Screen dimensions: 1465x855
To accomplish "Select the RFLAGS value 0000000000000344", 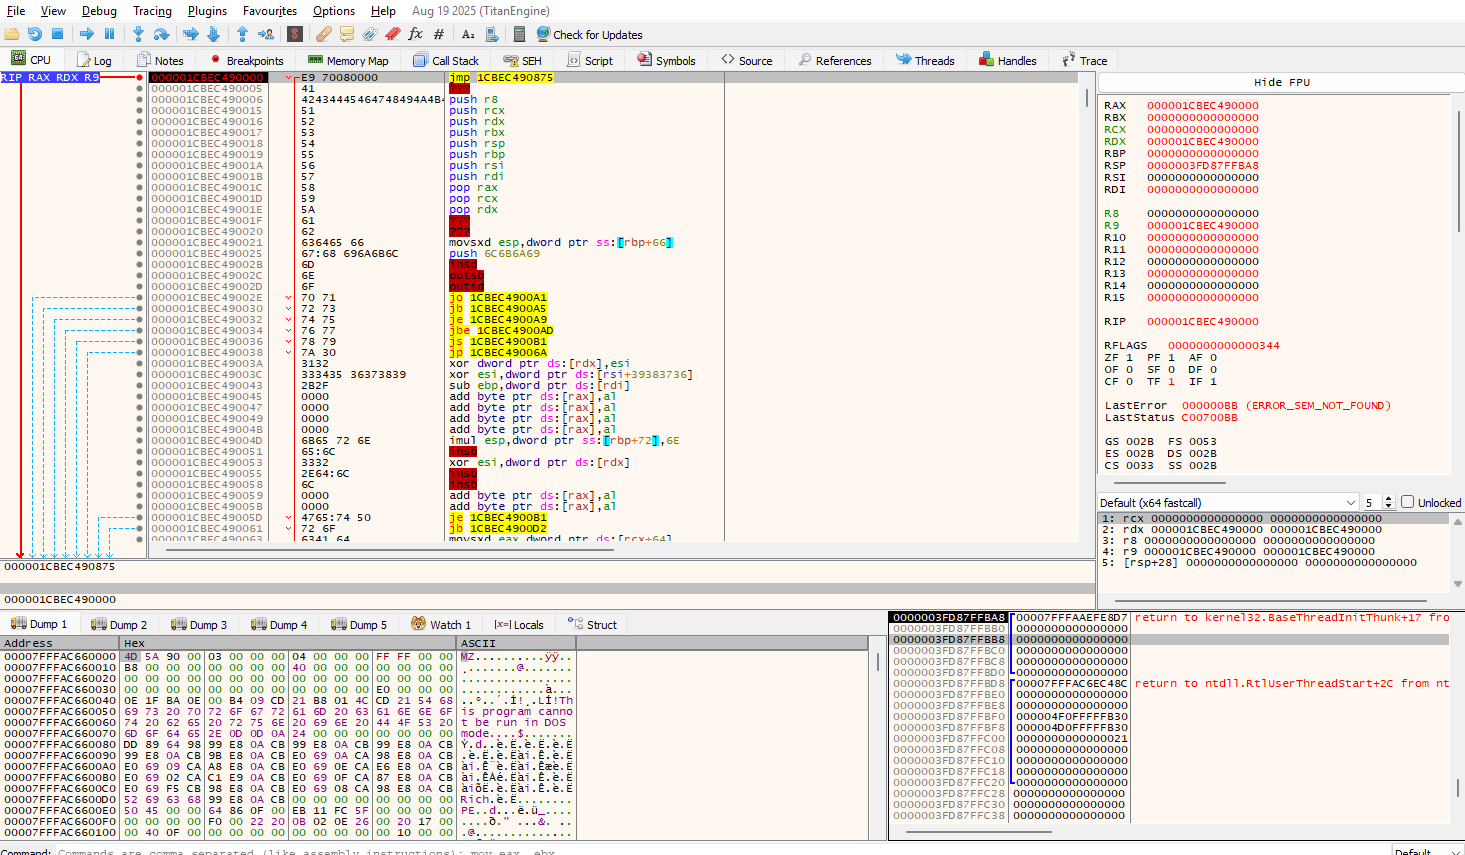I will [1224, 345].
